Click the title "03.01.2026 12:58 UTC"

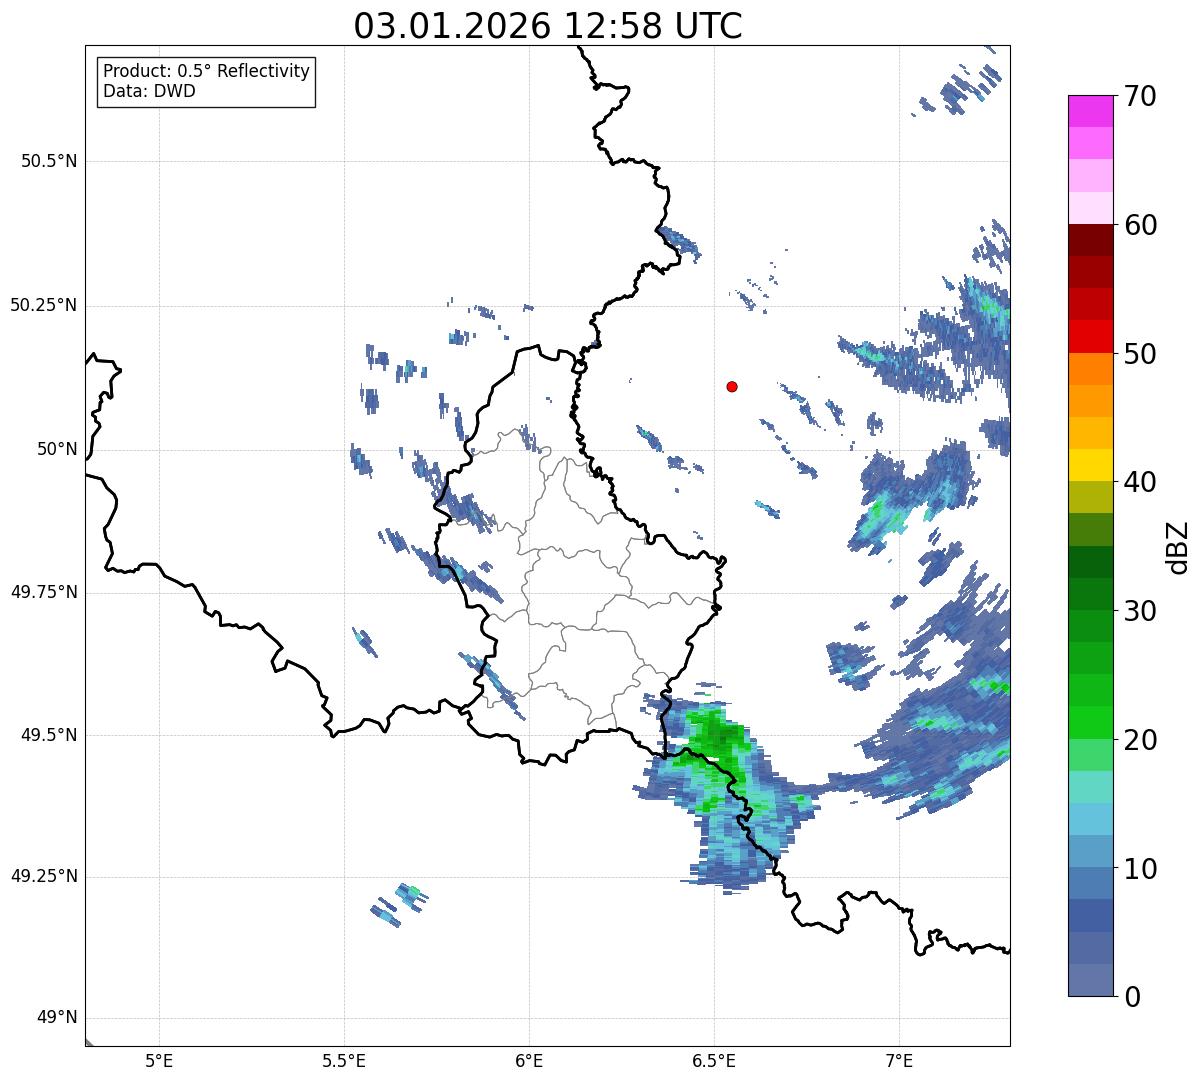click(x=548, y=26)
